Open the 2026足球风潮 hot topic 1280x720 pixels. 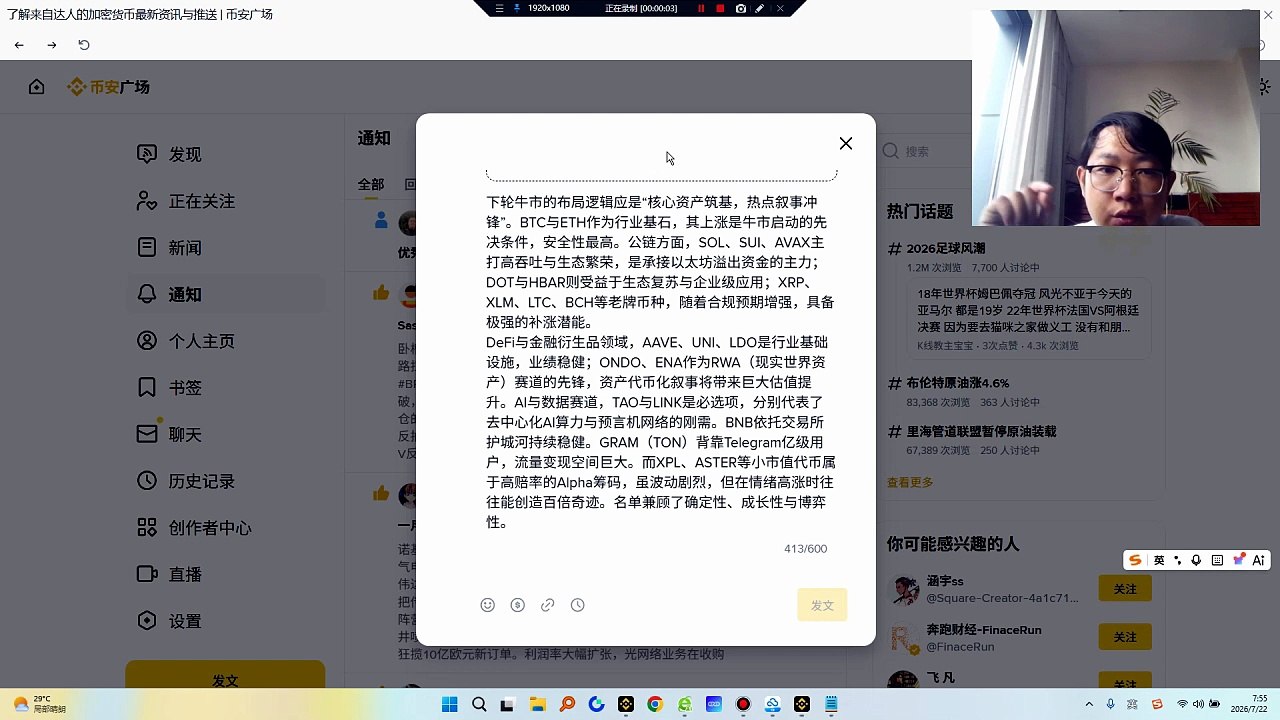[x=945, y=248]
